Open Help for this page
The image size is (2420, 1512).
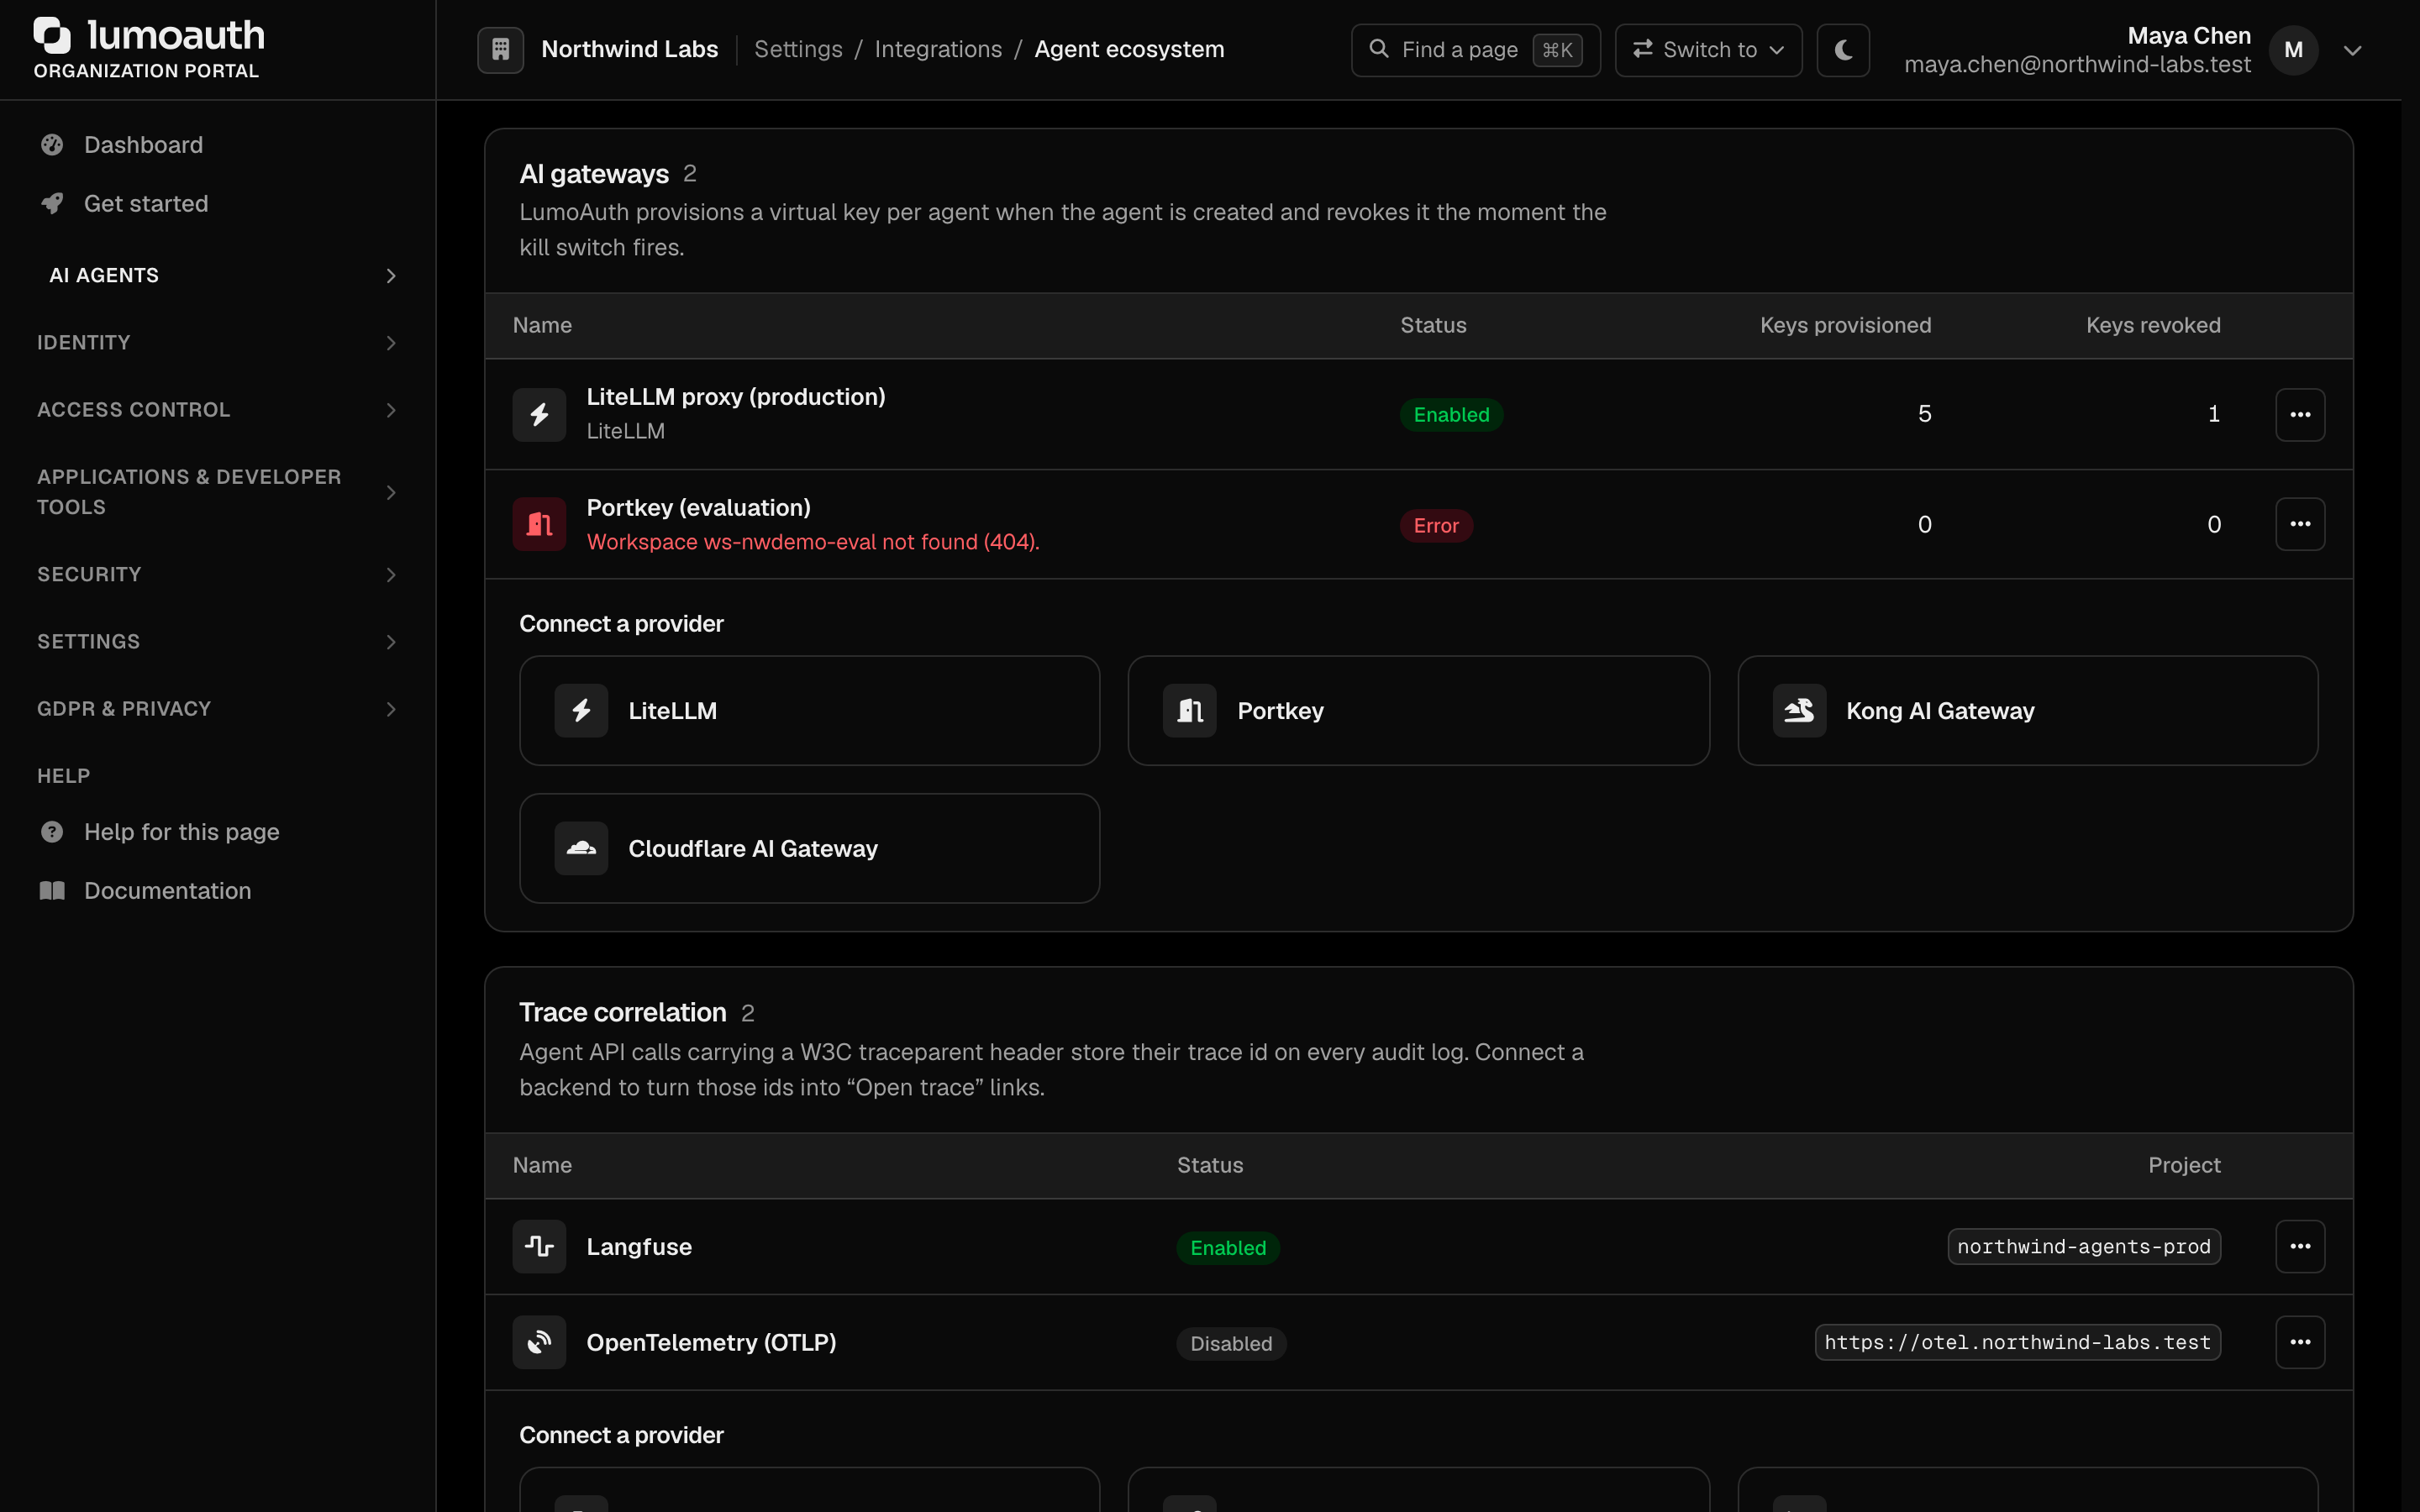(217, 832)
